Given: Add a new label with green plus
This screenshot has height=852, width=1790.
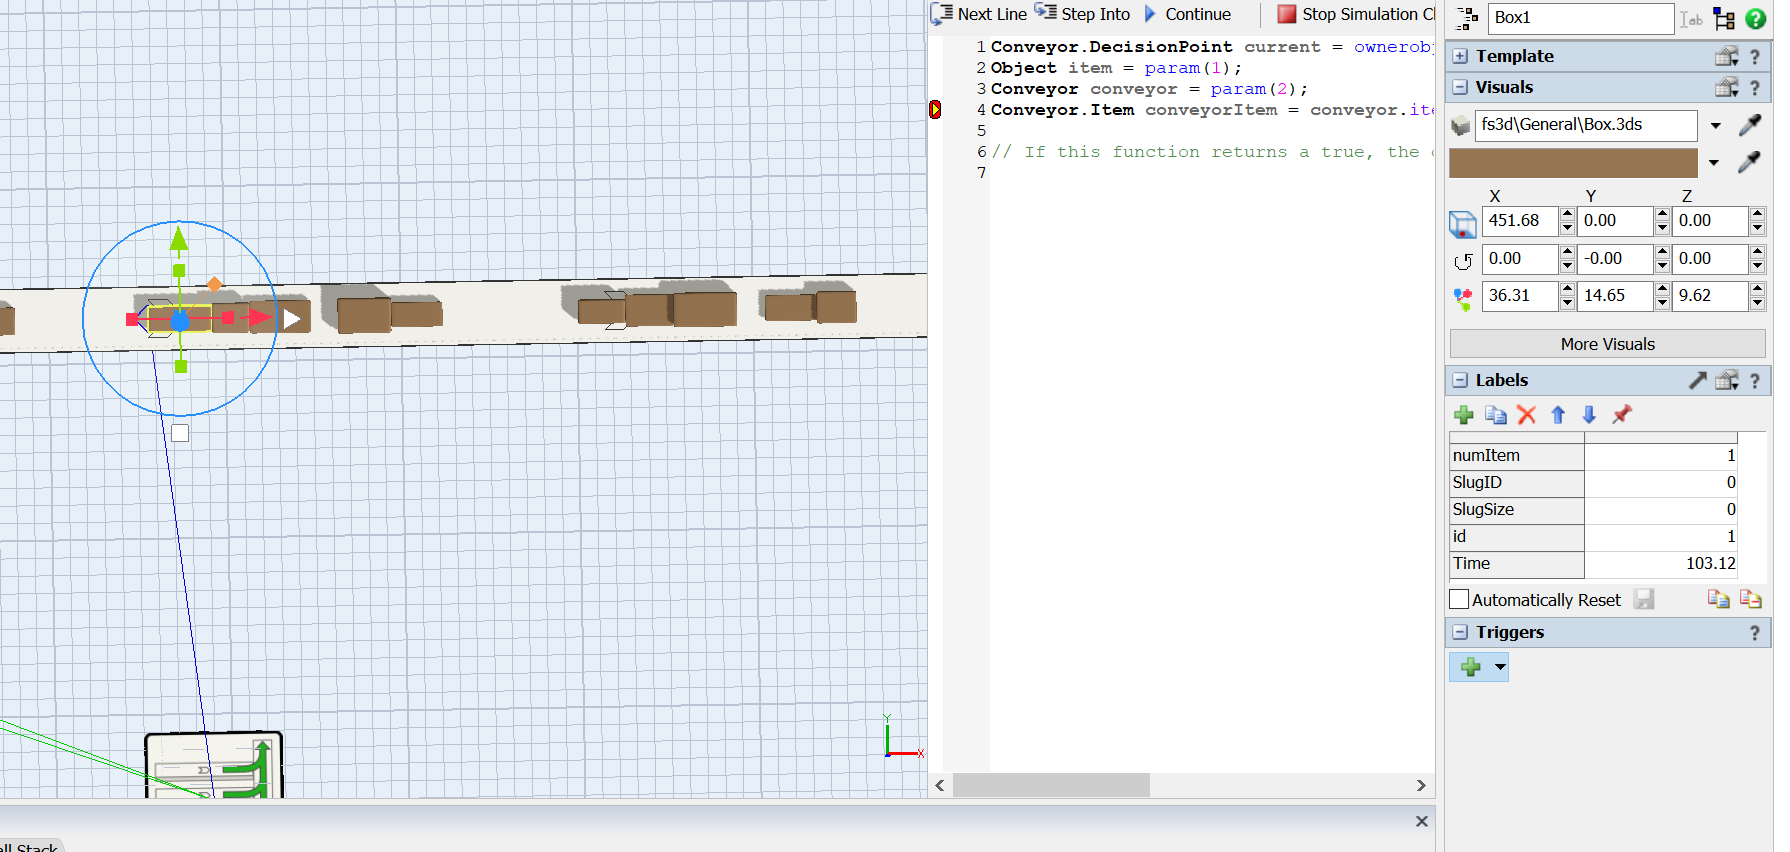Looking at the screenshot, I should tap(1464, 415).
